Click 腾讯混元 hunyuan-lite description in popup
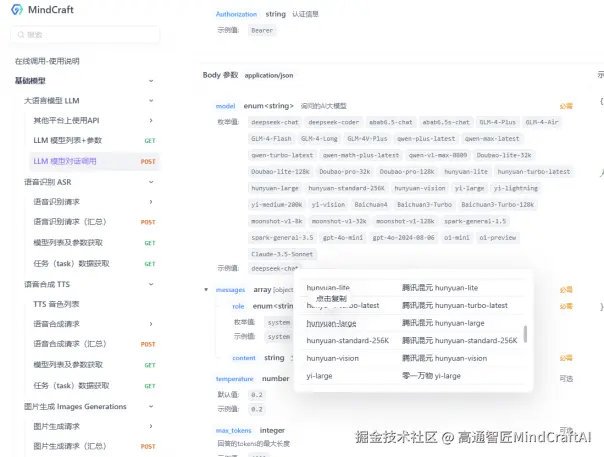The height and width of the screenshot is (457, 604). 440,288
